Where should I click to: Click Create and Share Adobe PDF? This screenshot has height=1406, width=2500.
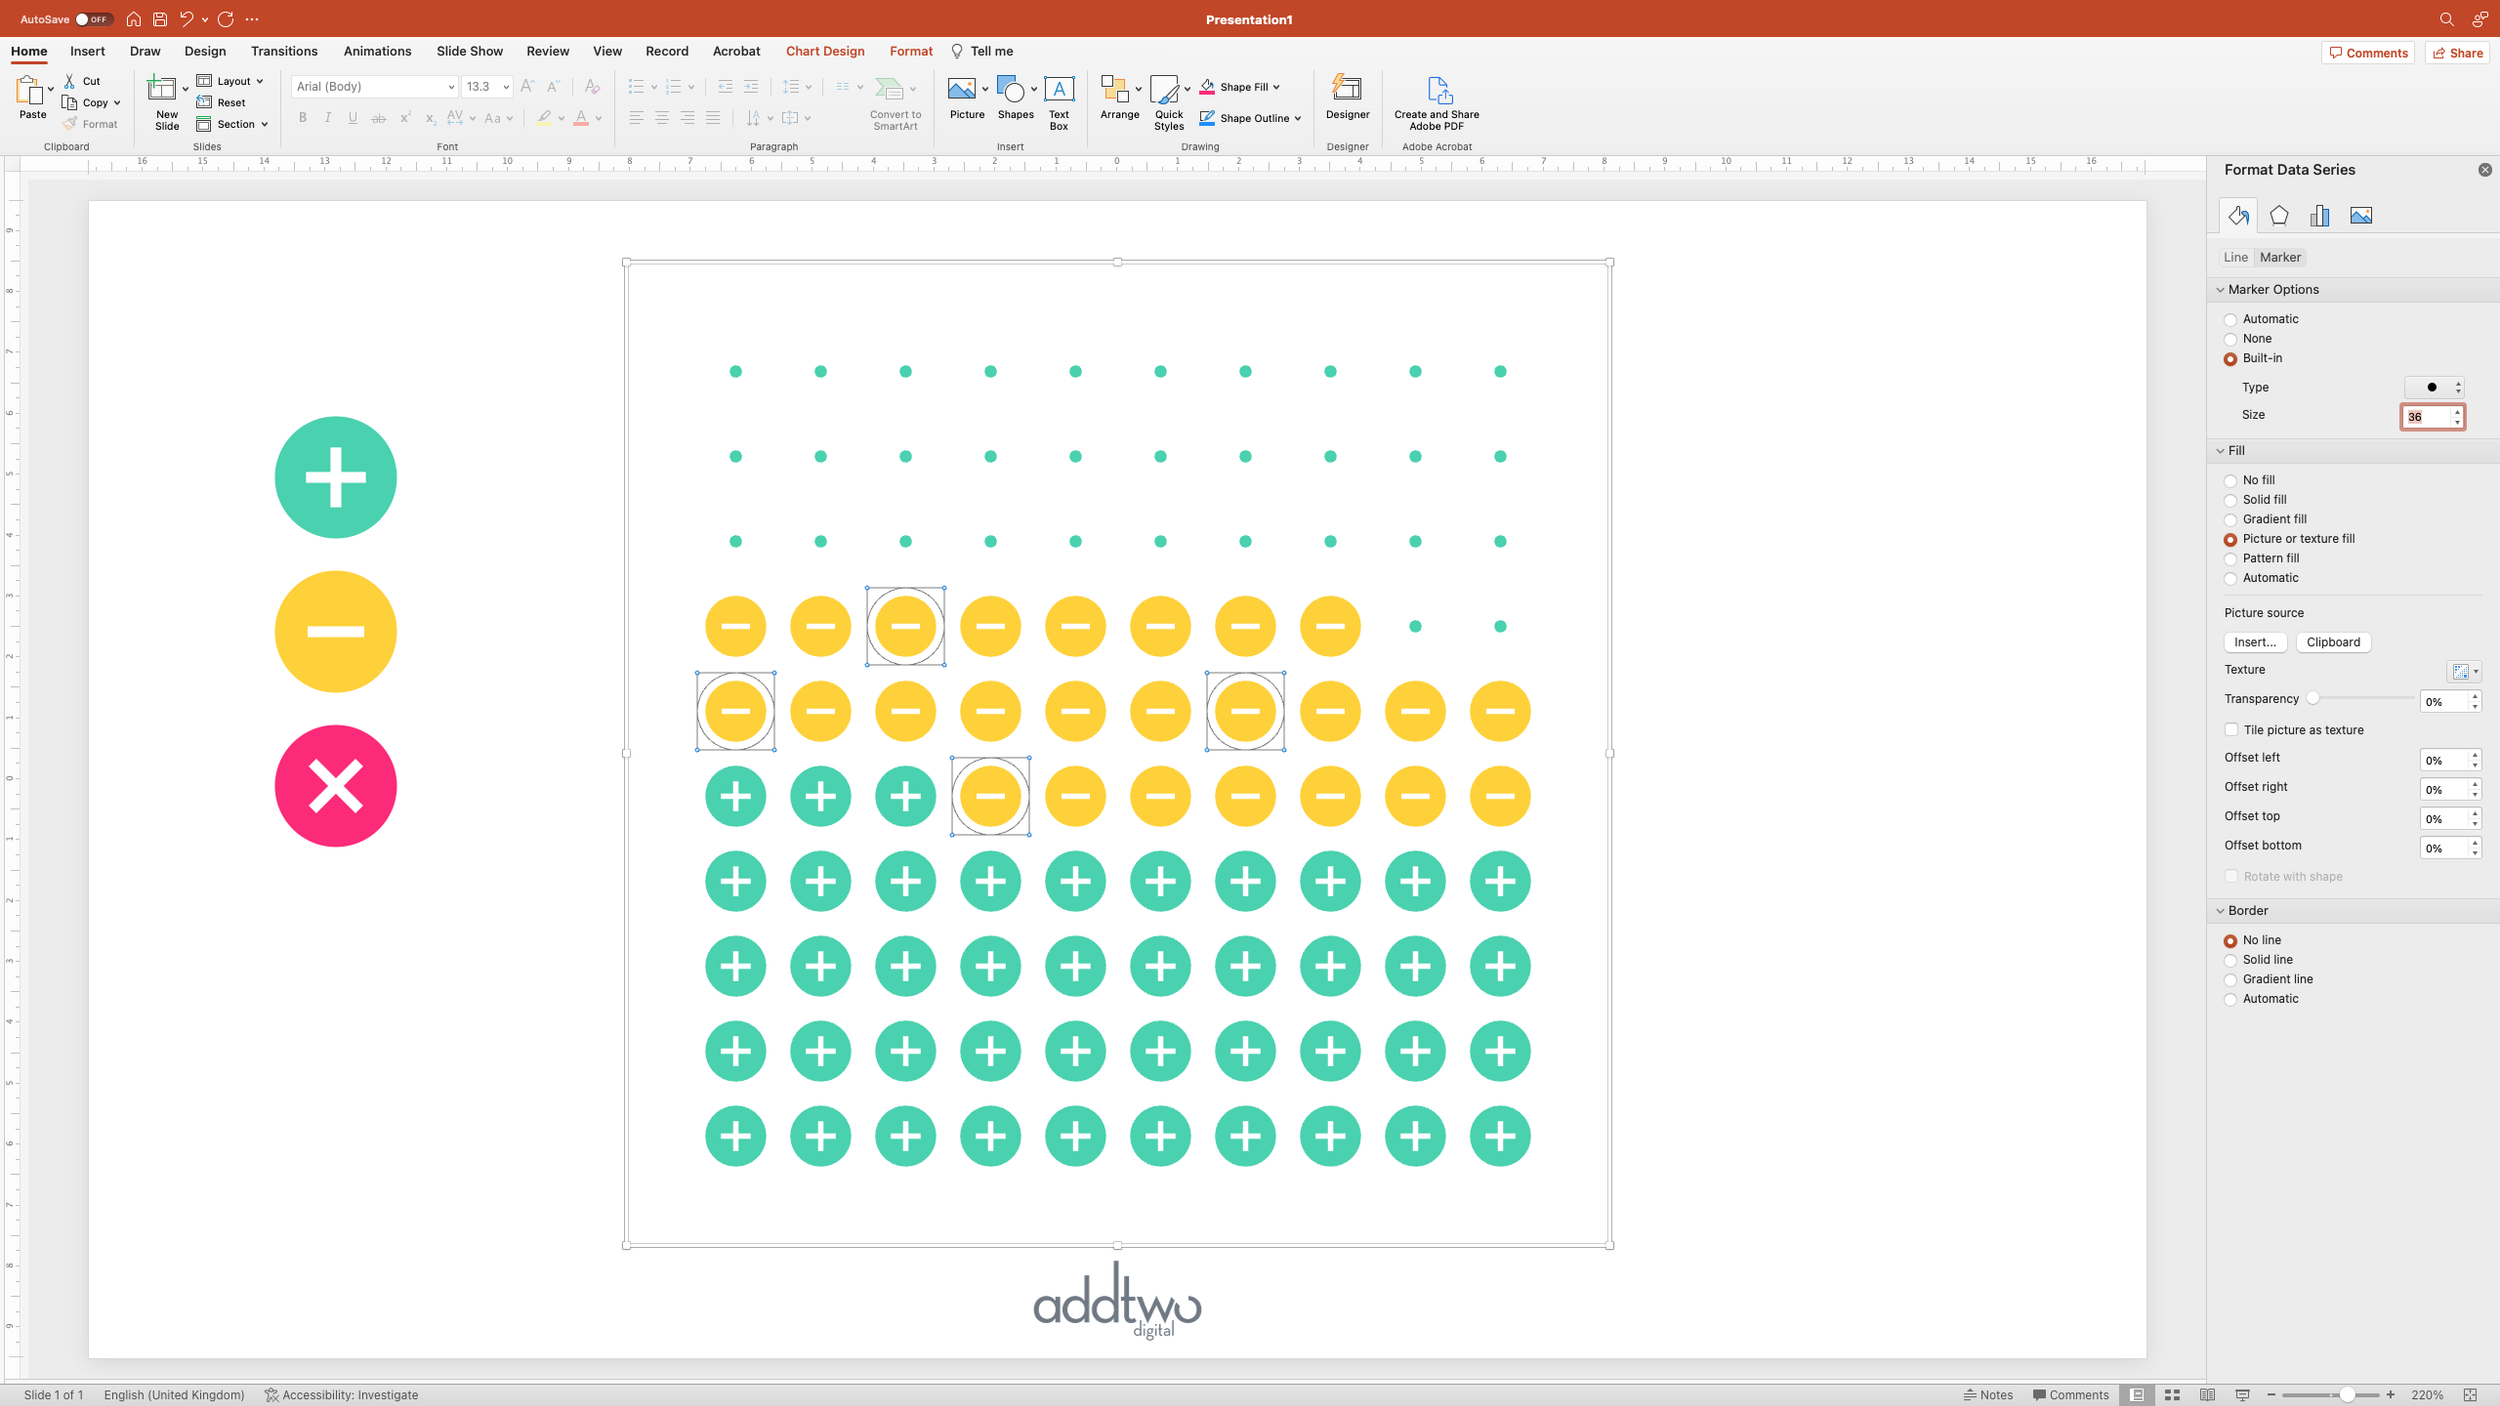1436,102
